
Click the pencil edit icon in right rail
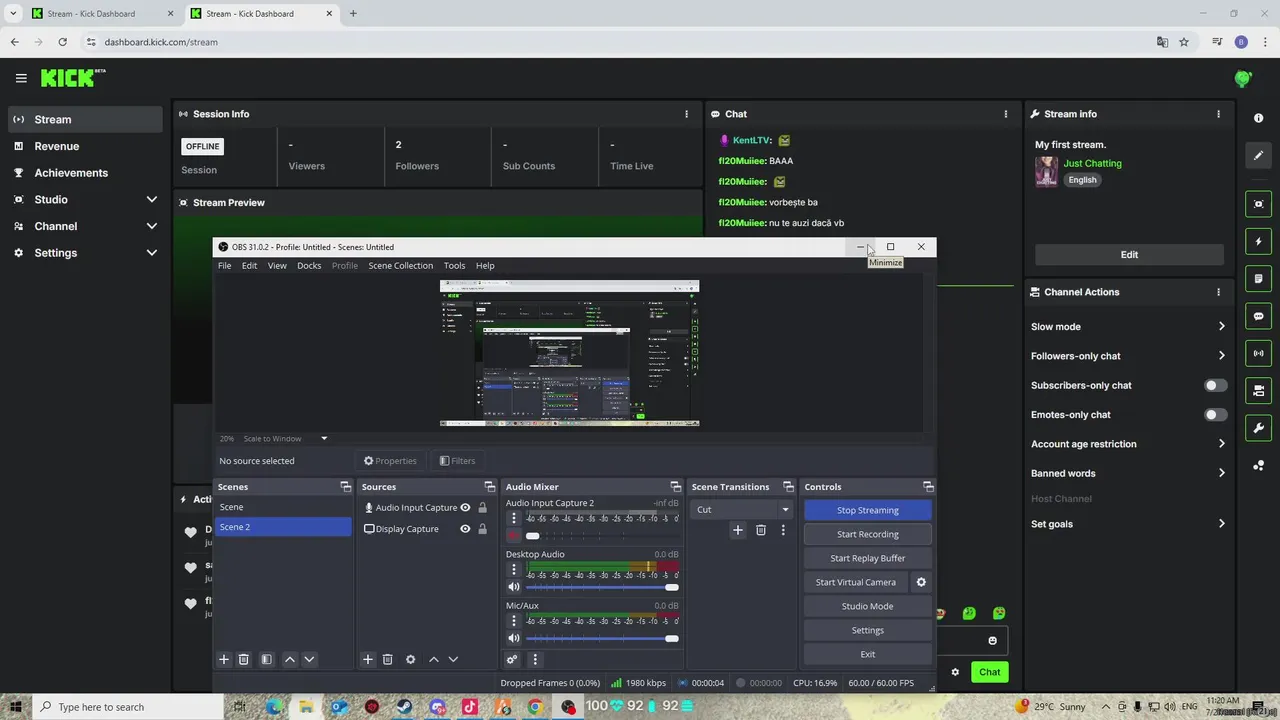tap(1258, 155)
